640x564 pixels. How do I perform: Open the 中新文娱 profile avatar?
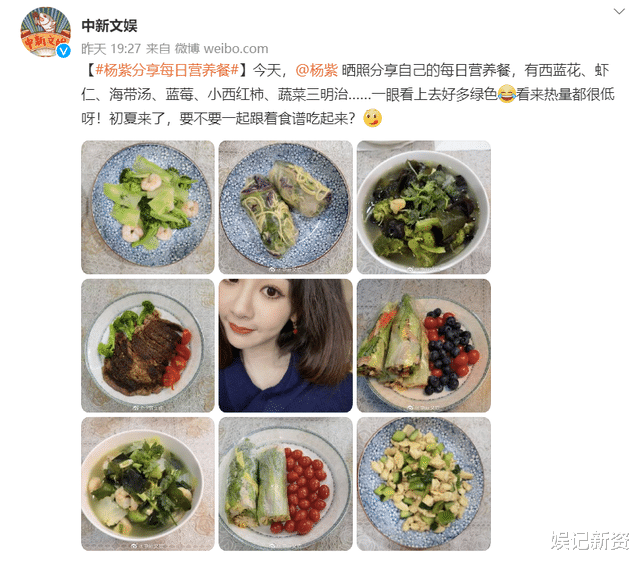[x=45, y=32]
